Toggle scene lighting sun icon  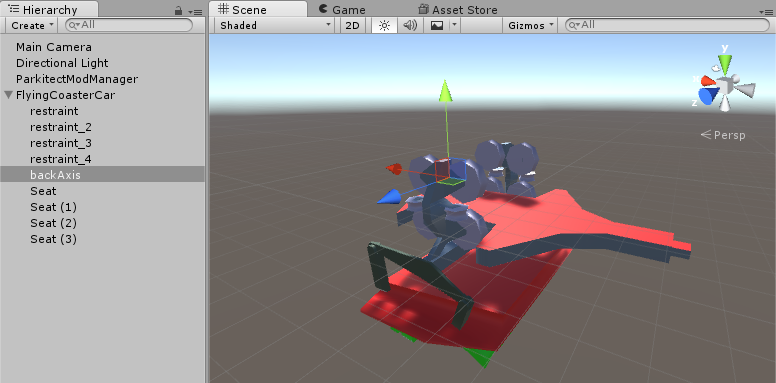coord(384,26)
